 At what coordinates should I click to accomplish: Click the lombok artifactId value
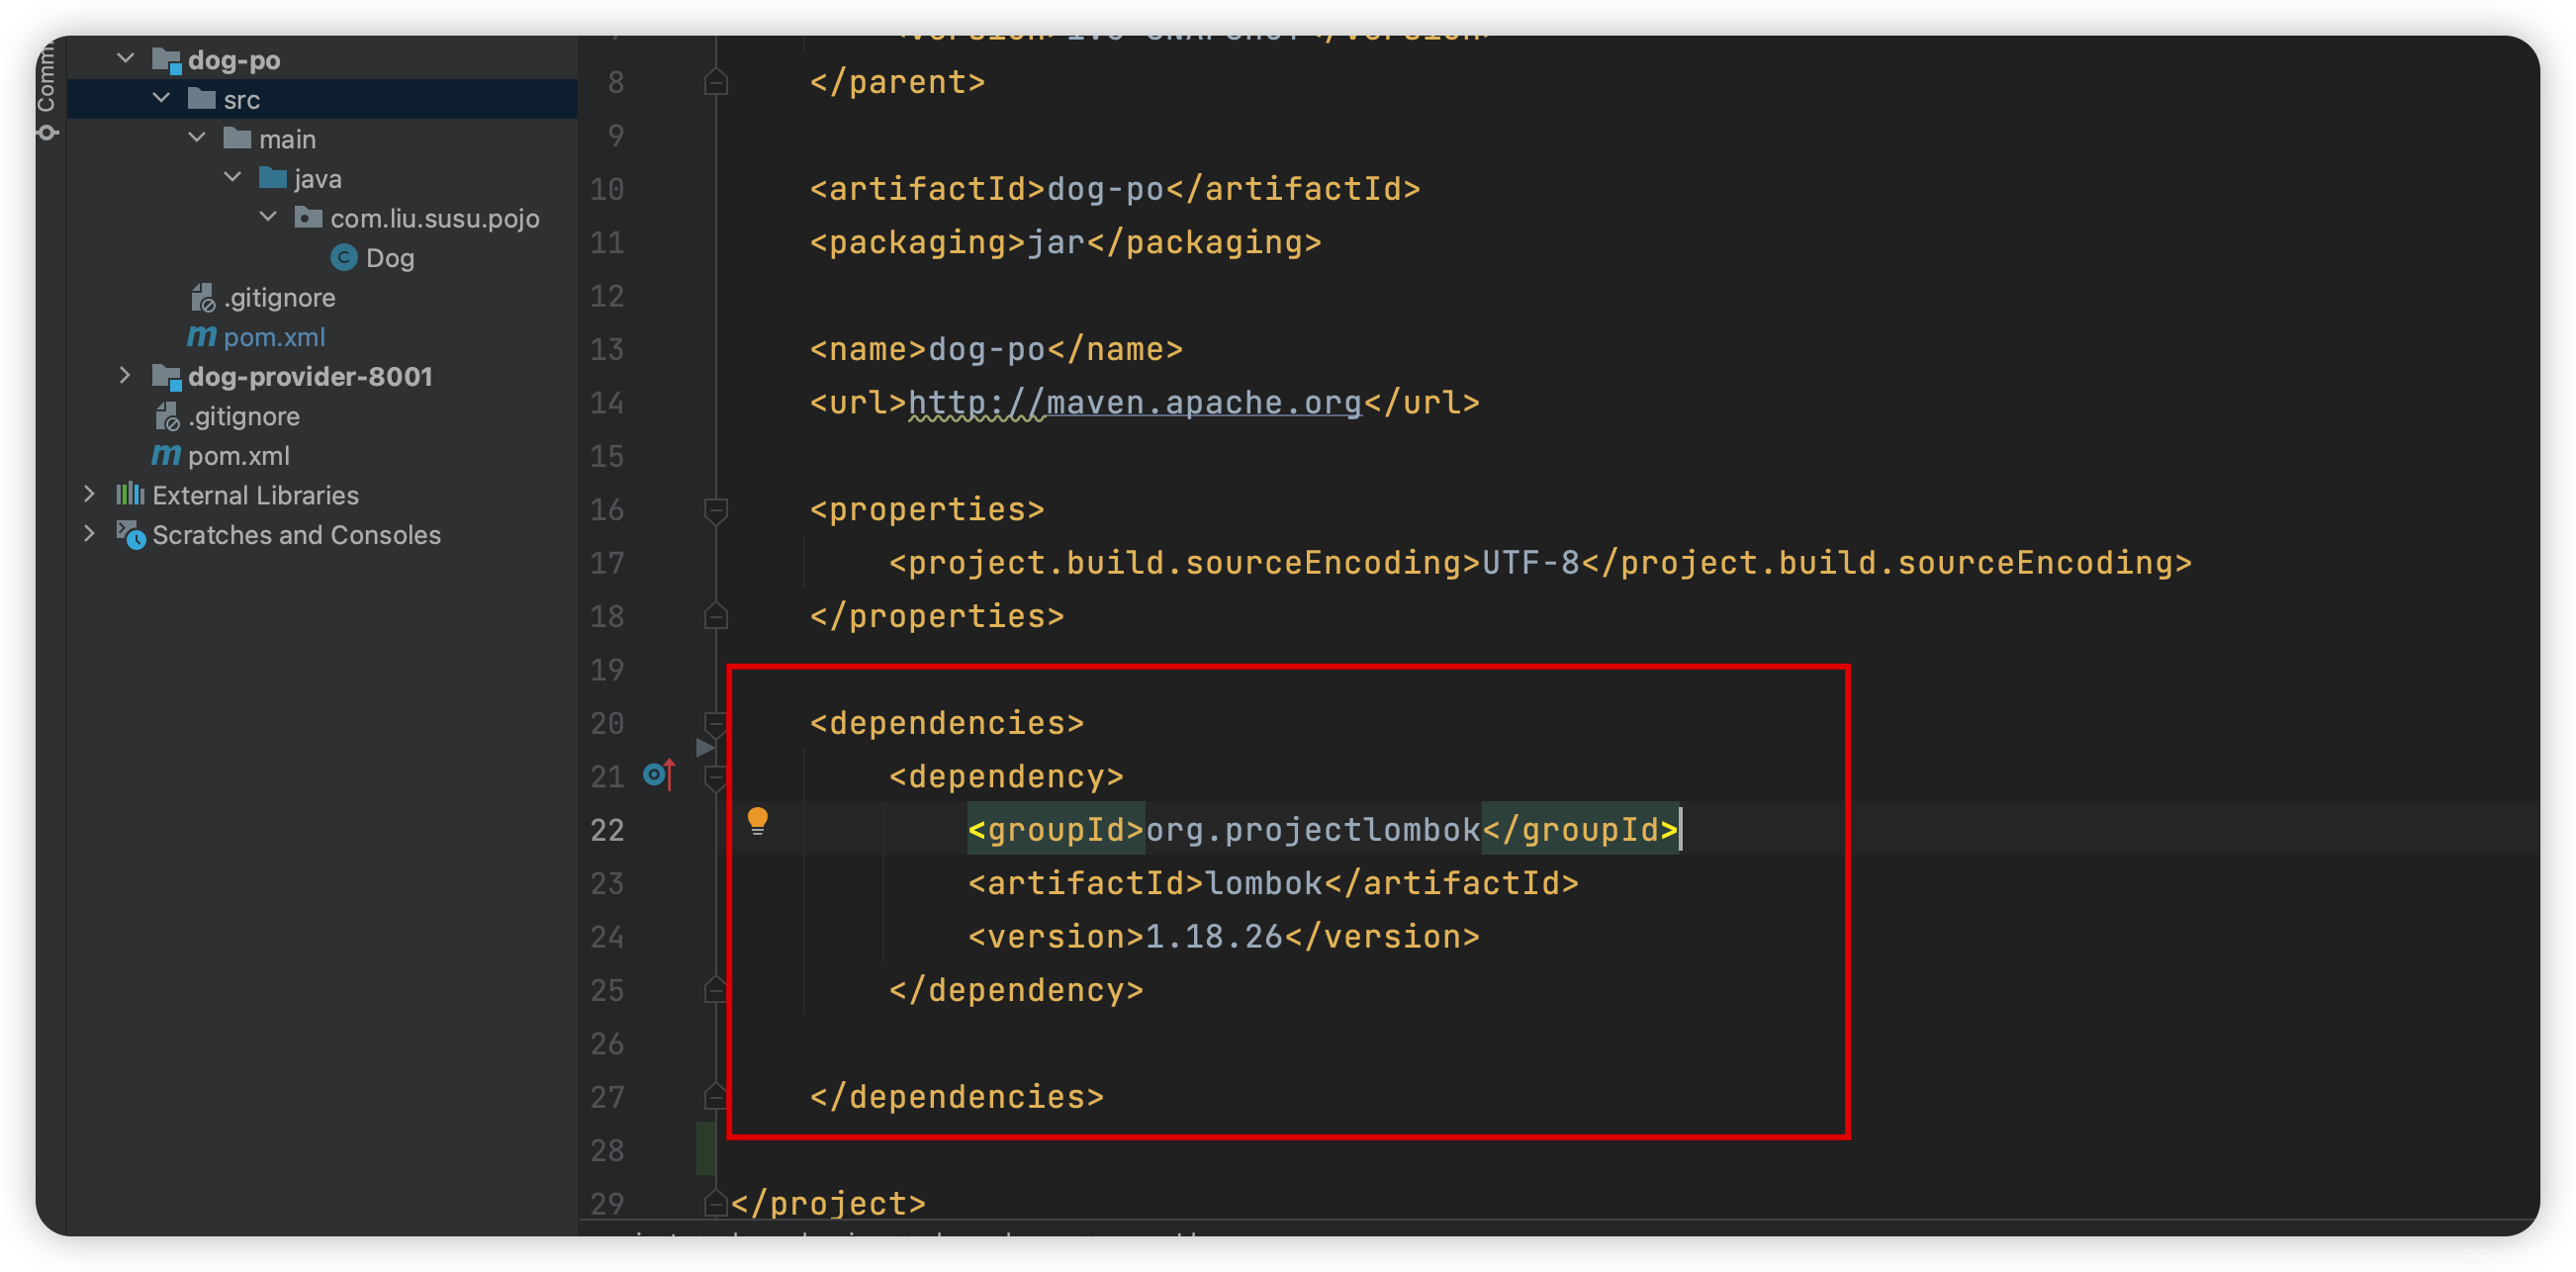(1264, 883)
